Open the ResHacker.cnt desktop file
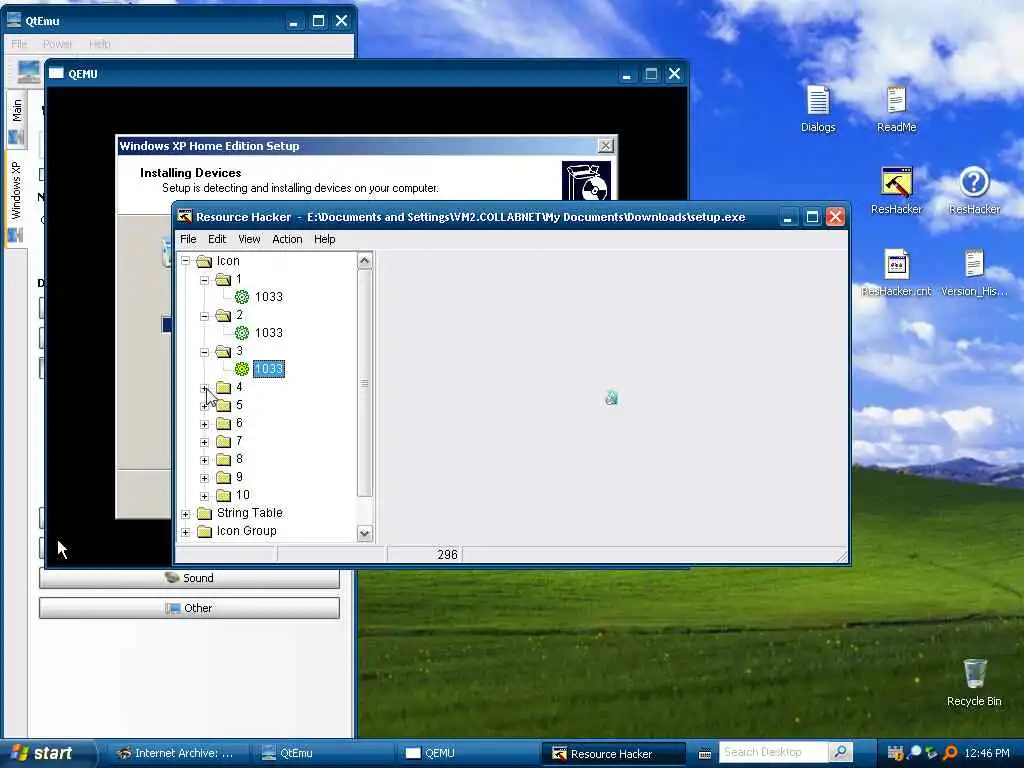The width and height of the screenshot is (1024, 768). pos(896,272)
